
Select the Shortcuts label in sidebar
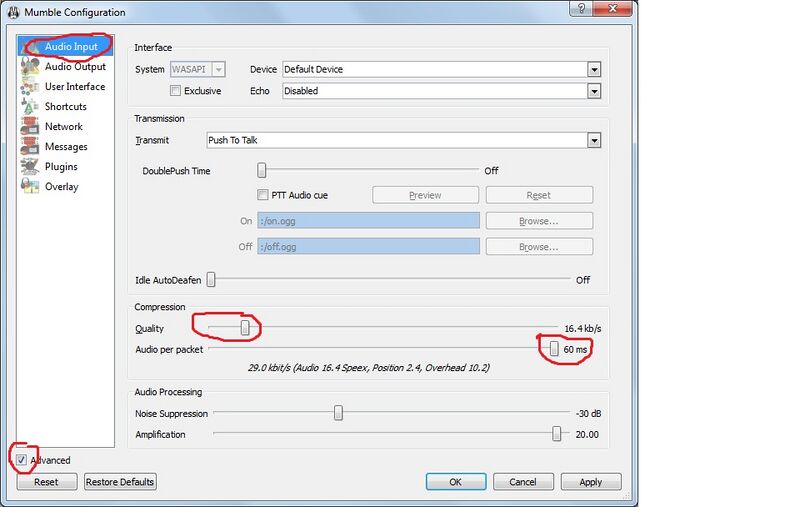(66, 107)
